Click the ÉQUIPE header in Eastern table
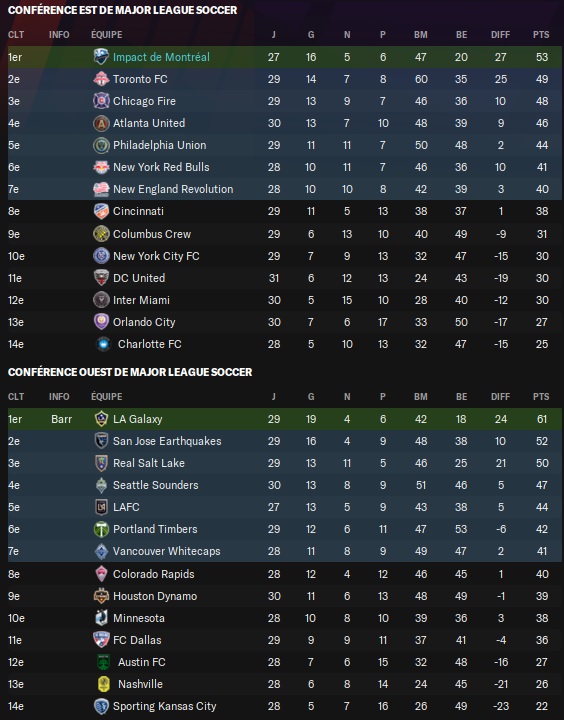This screenshot has height=720, width=564. pos(107,34)
